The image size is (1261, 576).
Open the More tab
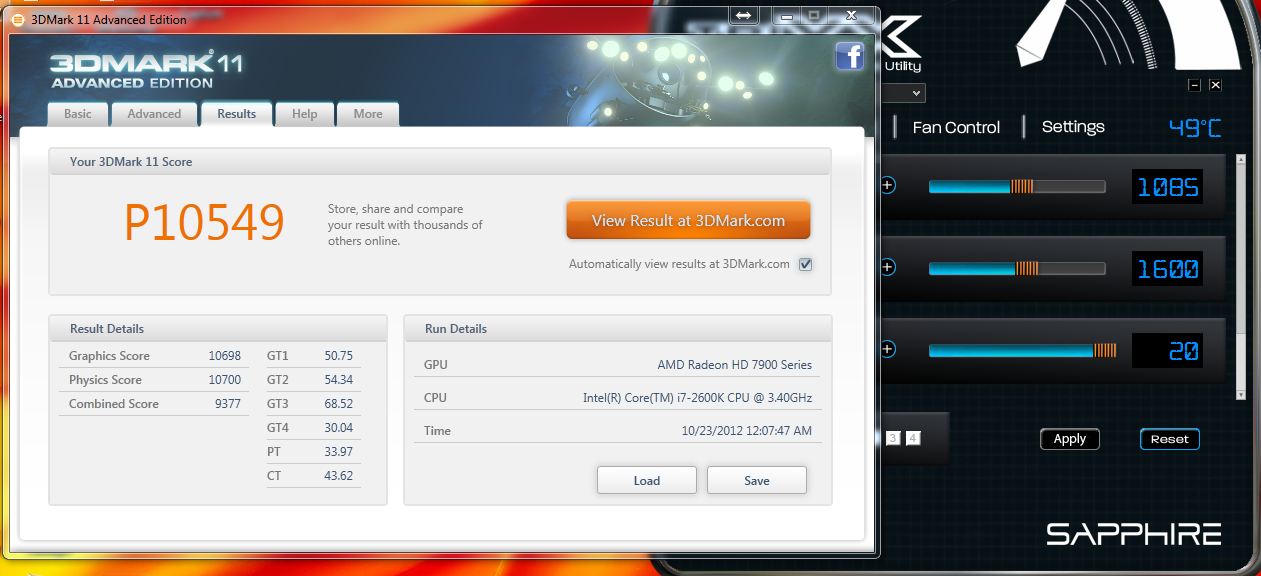click(368, 114)
